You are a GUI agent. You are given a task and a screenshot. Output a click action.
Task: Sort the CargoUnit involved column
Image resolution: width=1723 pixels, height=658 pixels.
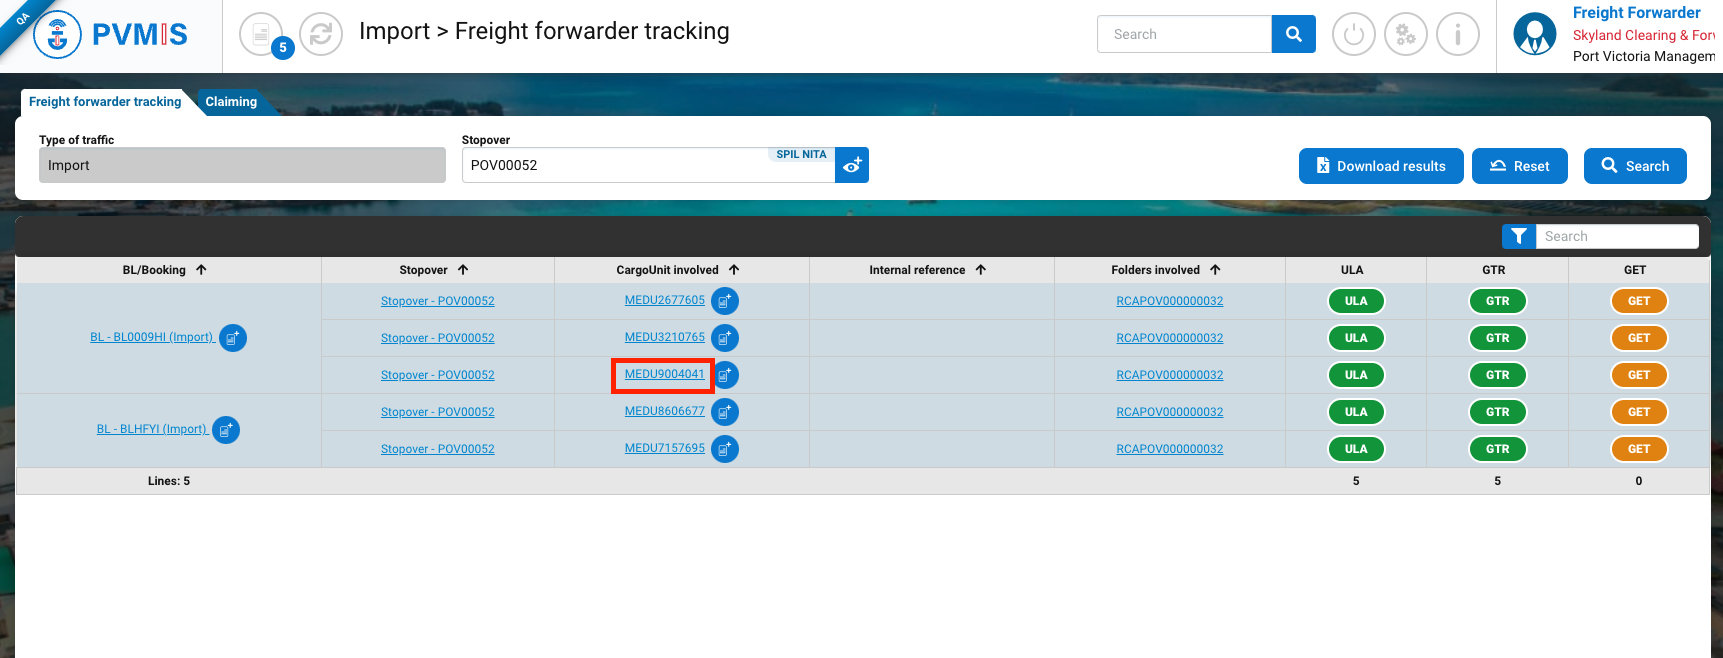click(x=734, y=270)
